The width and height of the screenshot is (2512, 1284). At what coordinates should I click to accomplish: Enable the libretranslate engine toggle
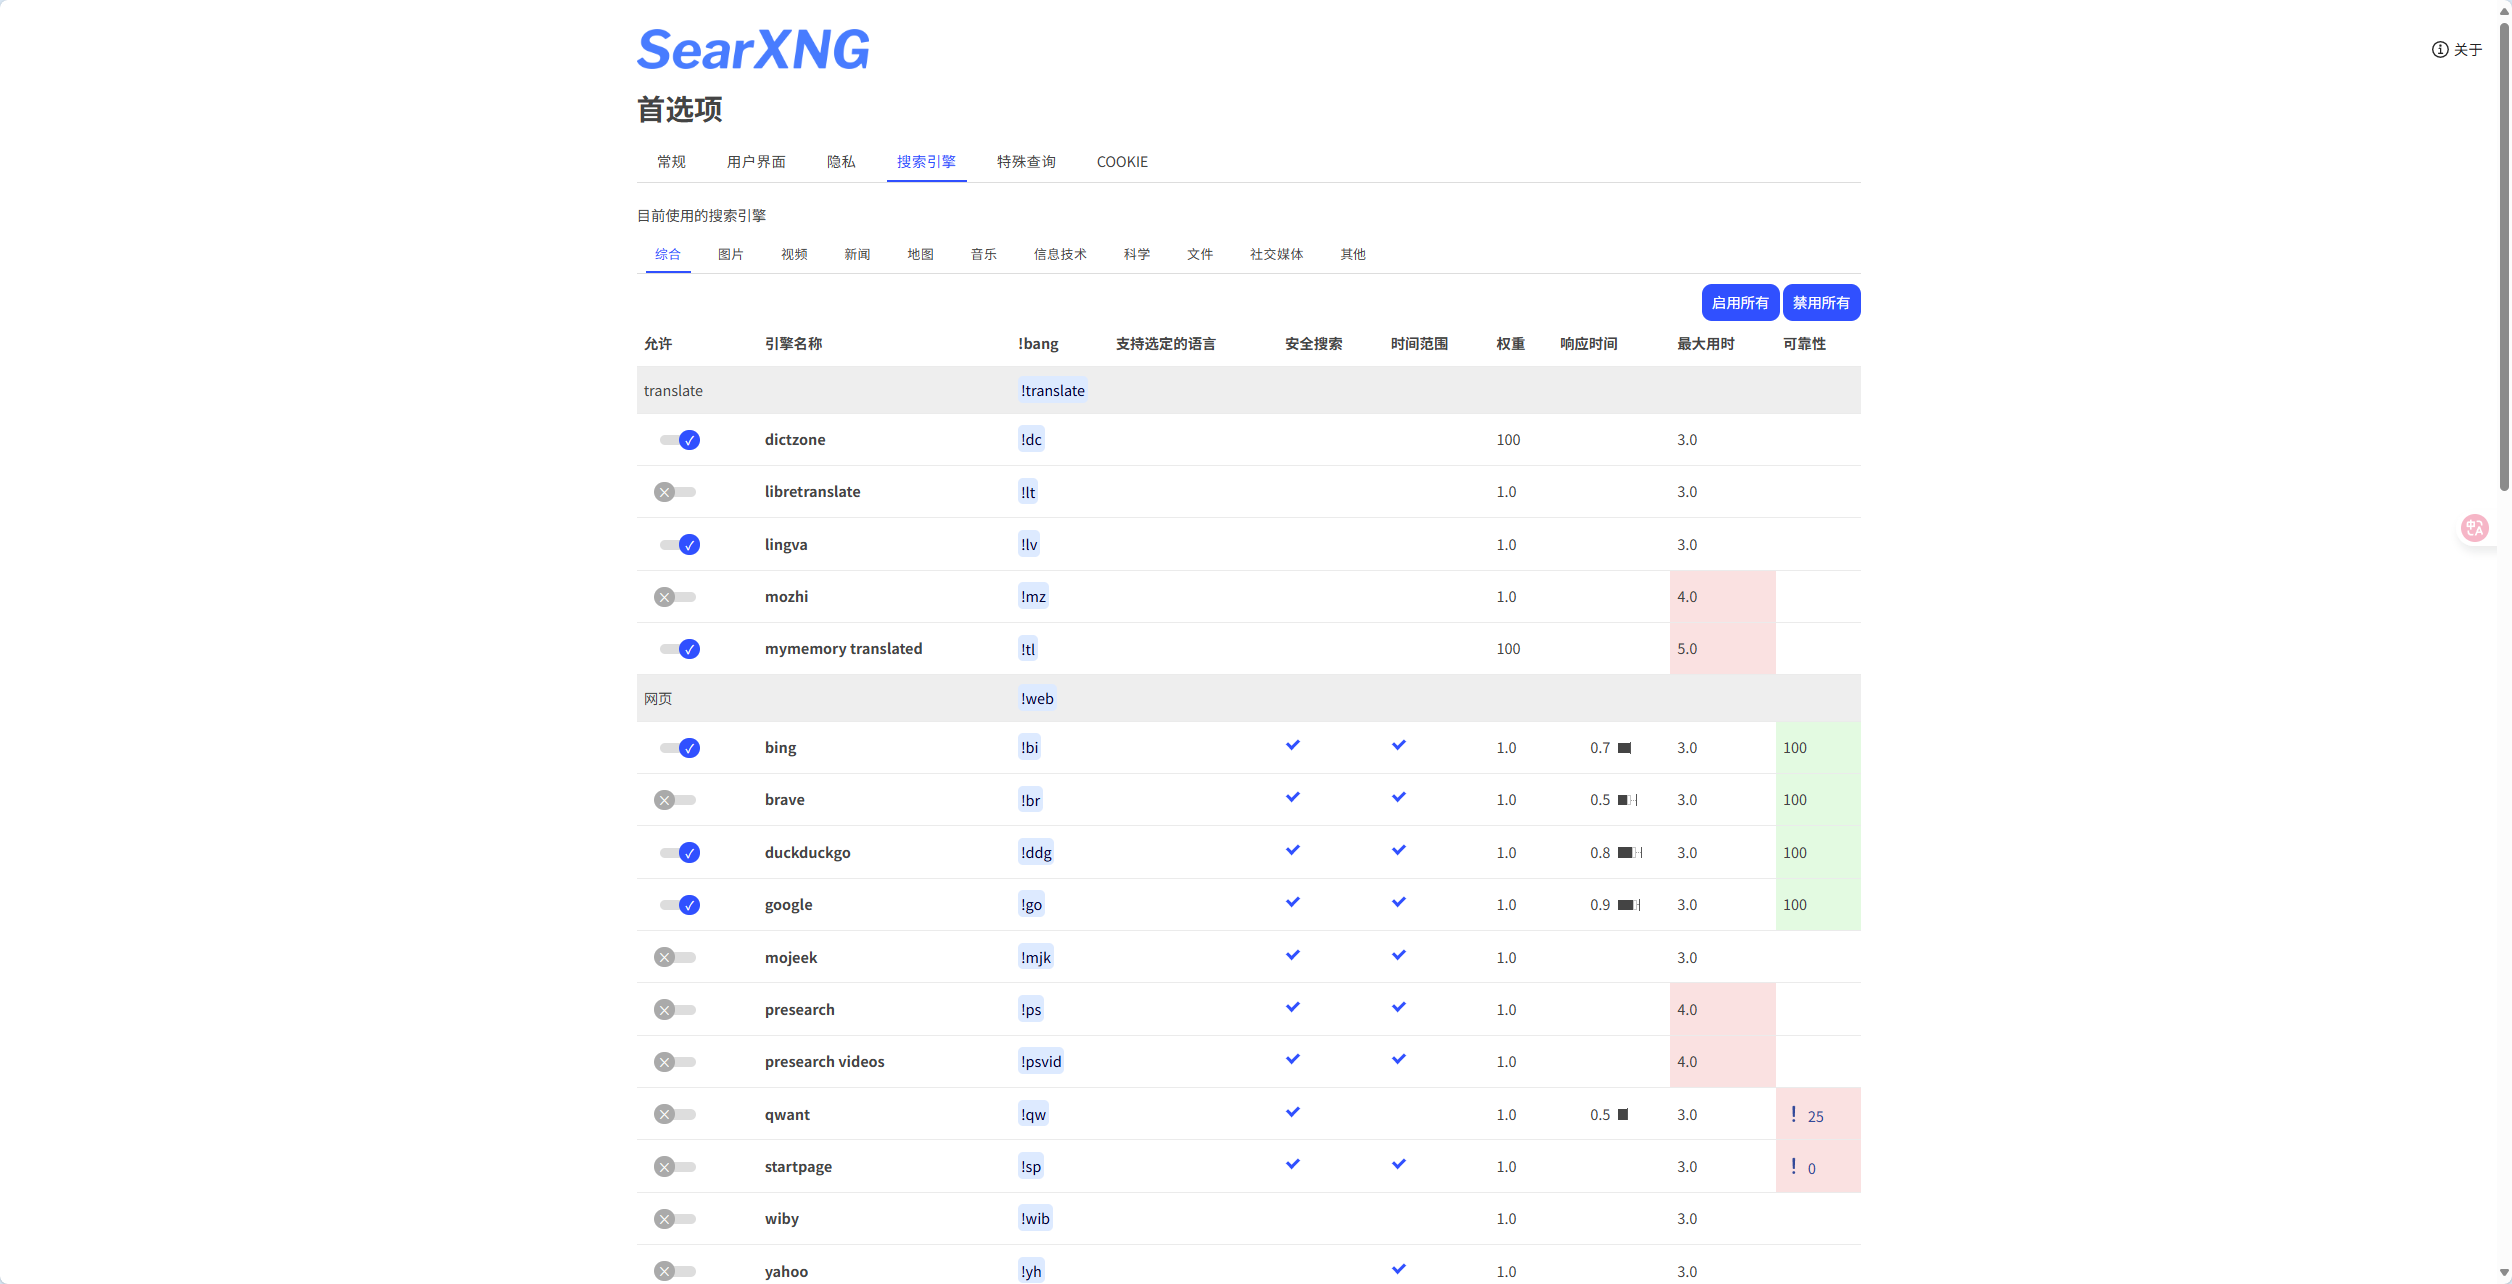click(675, 492)
